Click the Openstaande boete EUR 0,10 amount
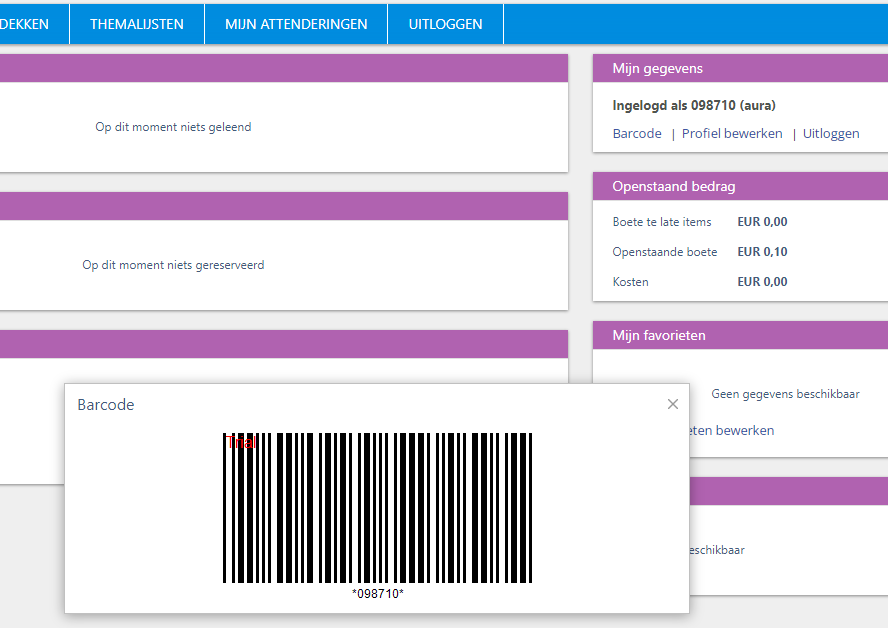 pyautogui.click(x=762, y=252)
